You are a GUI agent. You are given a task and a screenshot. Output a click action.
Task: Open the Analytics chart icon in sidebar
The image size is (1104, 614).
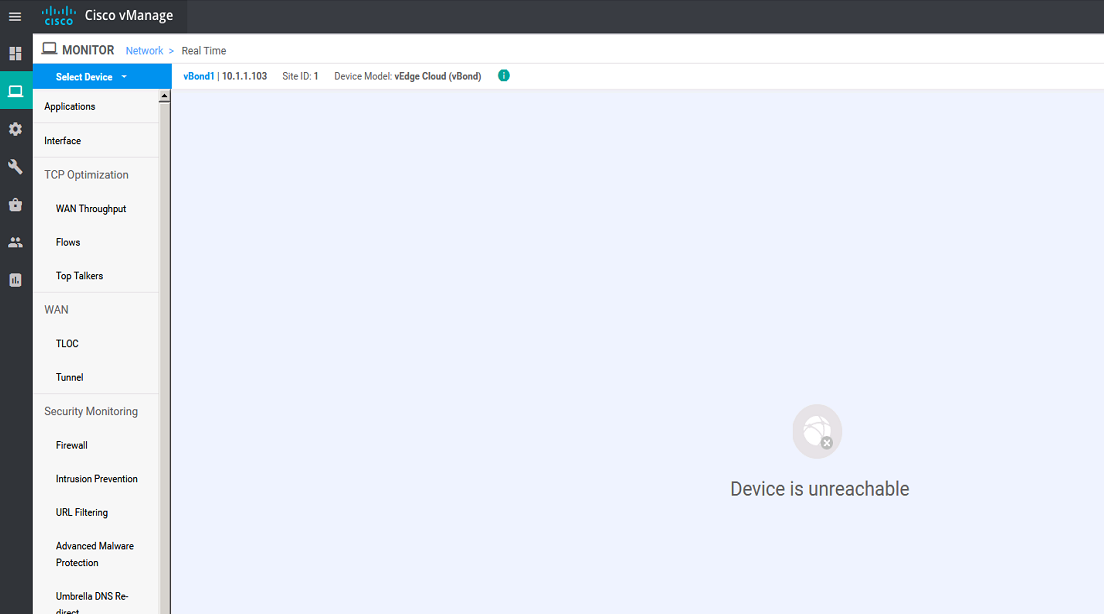(x=15, y=280)
